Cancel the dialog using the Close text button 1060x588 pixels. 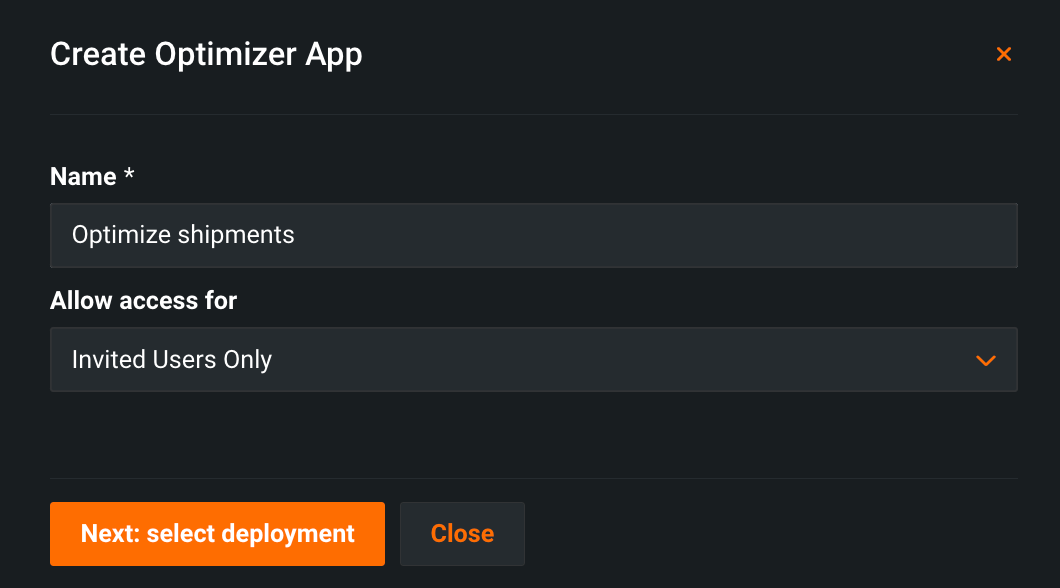click(462, 534)
